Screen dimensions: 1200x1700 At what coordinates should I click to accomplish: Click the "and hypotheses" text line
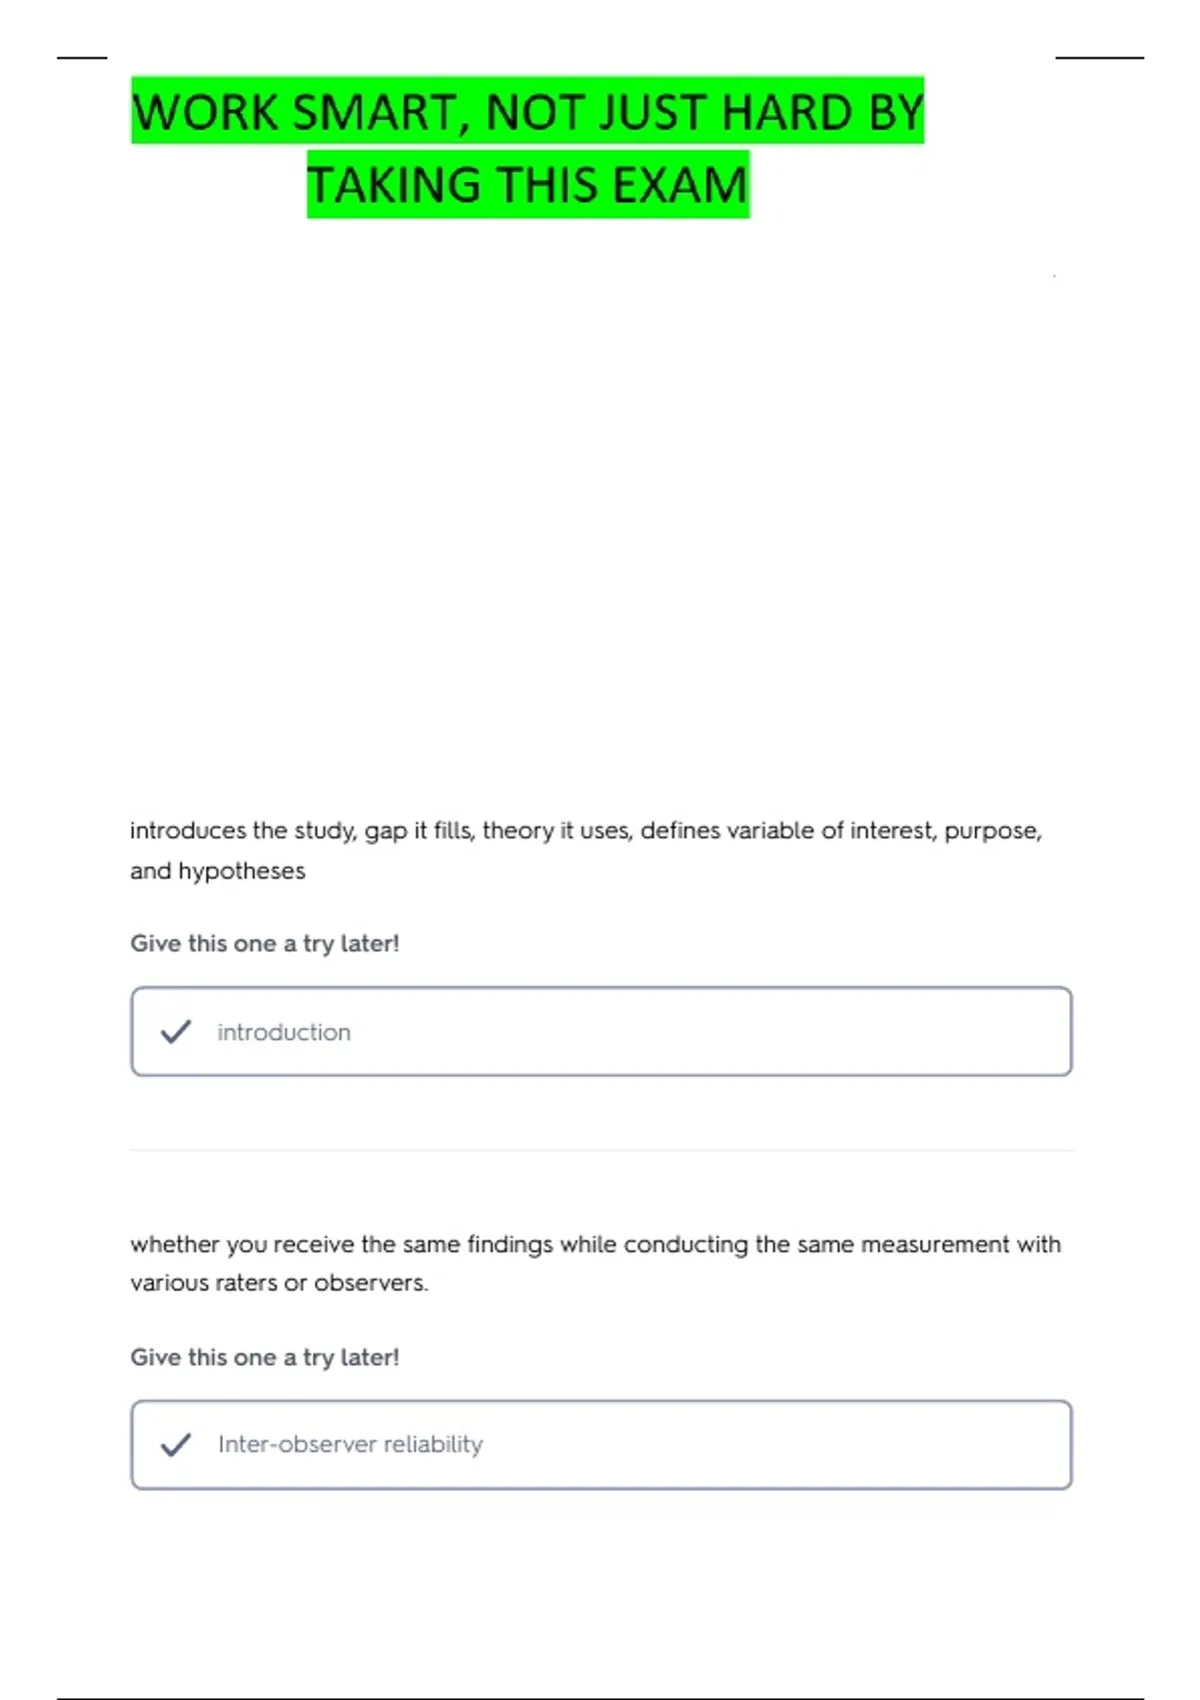(x=218, y=871)
